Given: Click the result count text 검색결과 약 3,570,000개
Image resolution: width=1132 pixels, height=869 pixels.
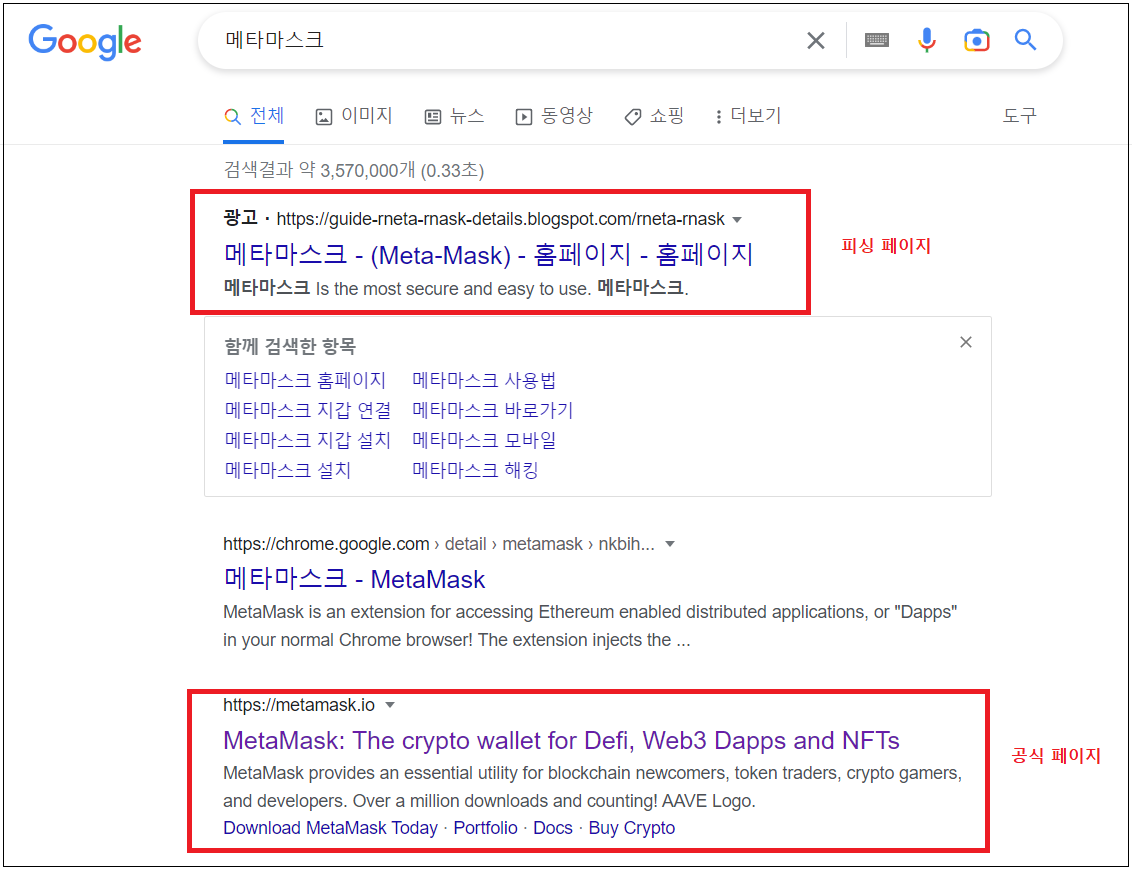Looking at the screenshot, I should pyautogui.click(x=354, y=170).
